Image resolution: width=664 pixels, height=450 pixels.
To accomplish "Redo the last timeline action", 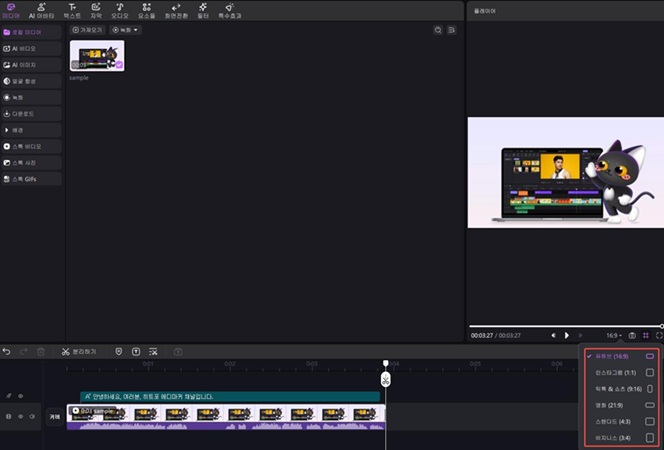I will coord(24,352).
